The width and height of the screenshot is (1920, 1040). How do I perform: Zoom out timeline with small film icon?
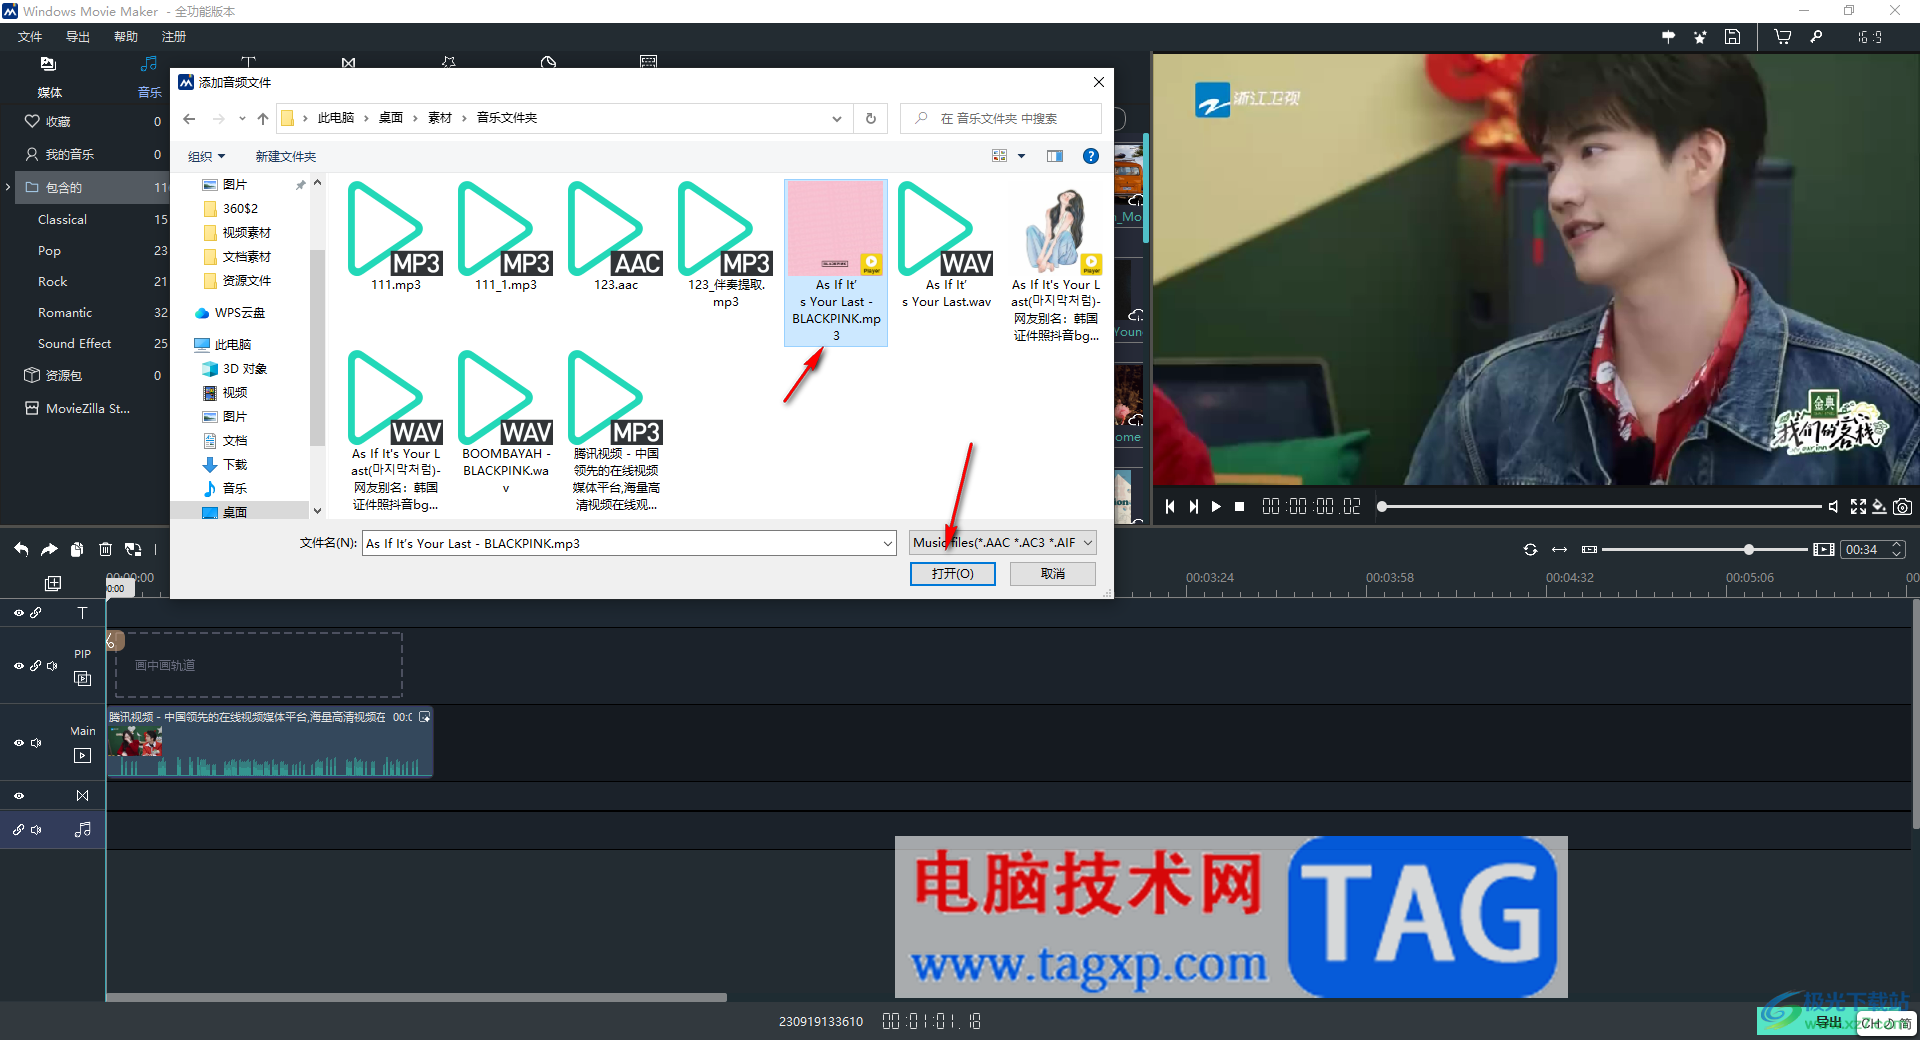(x=1590, y=550)
